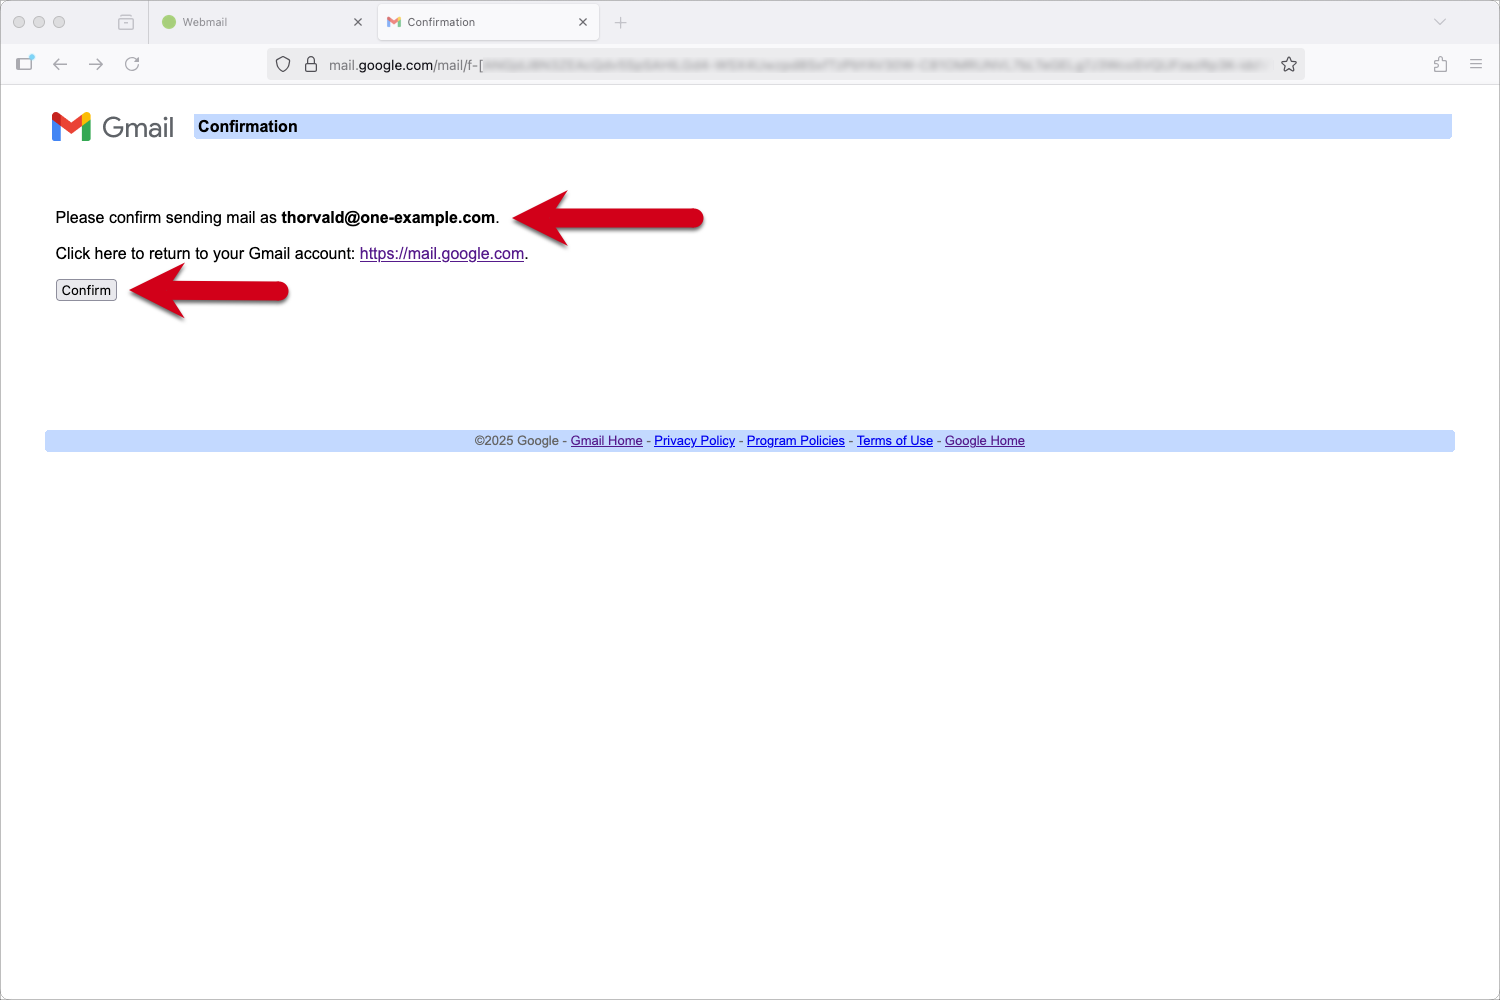Open the extensions puzzle icon

coord(1440,64)
